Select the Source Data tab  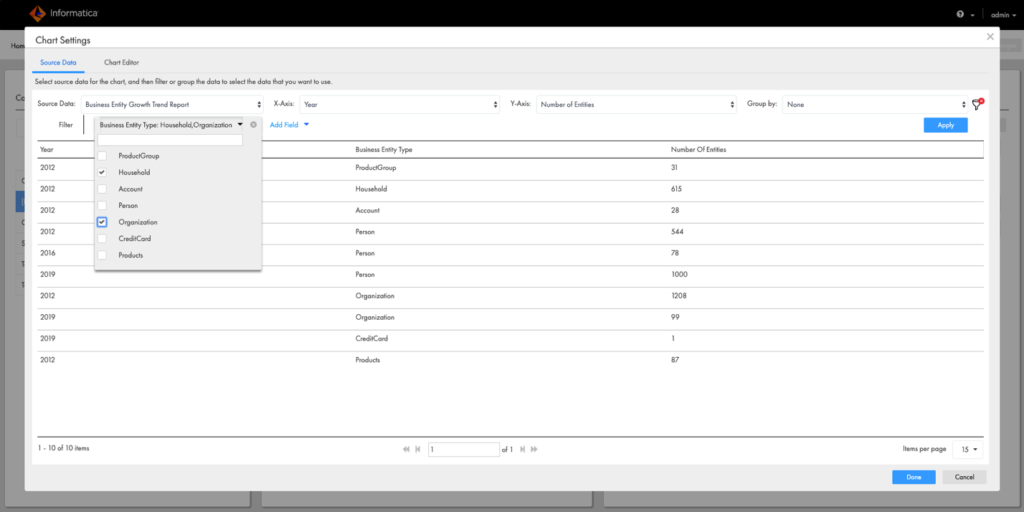(x=58, y=62)
